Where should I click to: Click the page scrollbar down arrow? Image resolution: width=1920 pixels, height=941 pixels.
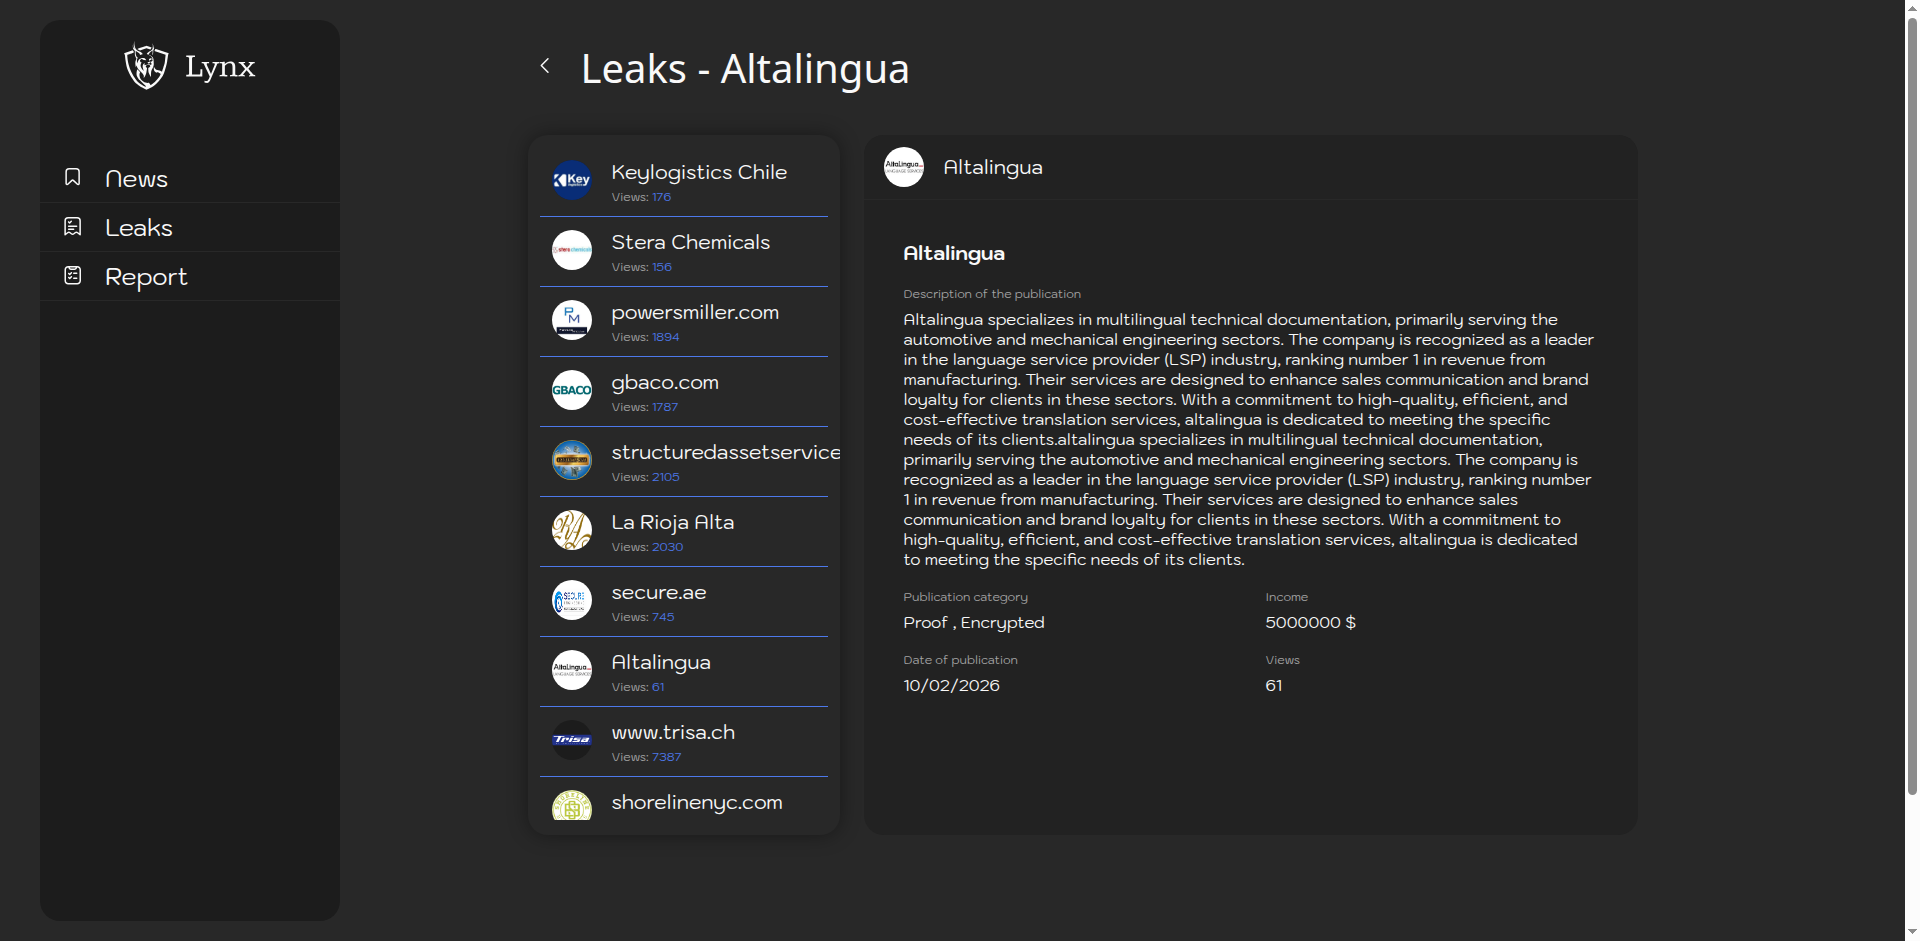pyautogui.click(x=1912, y=932)
